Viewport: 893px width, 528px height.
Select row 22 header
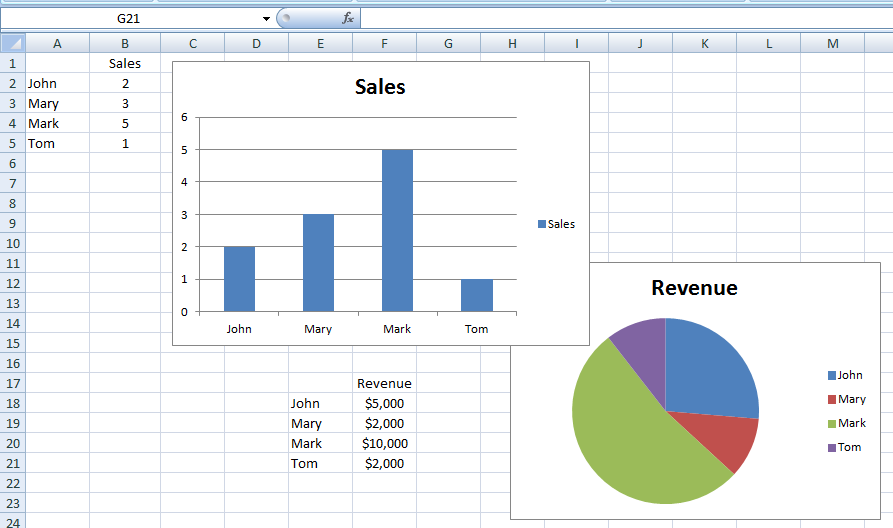pos(13,484)
